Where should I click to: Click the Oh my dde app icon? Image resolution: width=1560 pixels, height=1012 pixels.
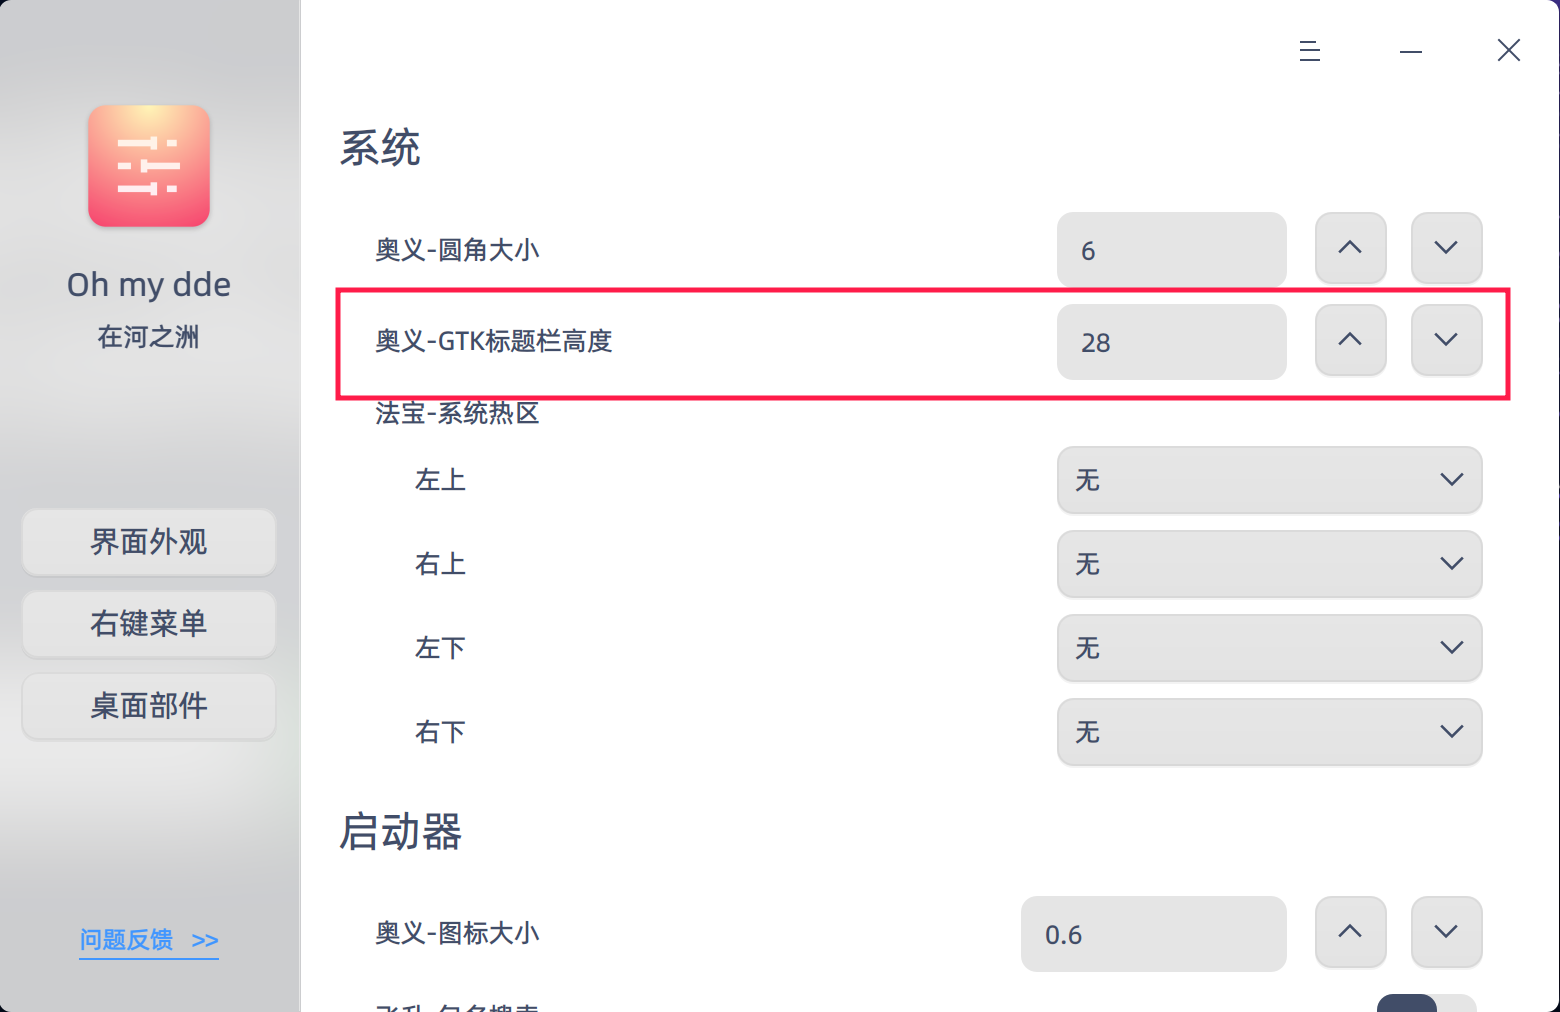[x=148, y=166]
